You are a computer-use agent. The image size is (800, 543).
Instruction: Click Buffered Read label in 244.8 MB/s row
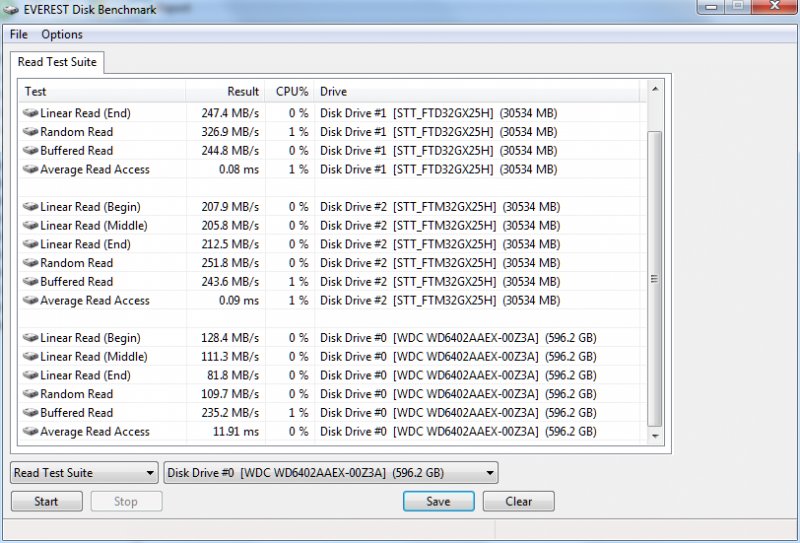point(77,151)
